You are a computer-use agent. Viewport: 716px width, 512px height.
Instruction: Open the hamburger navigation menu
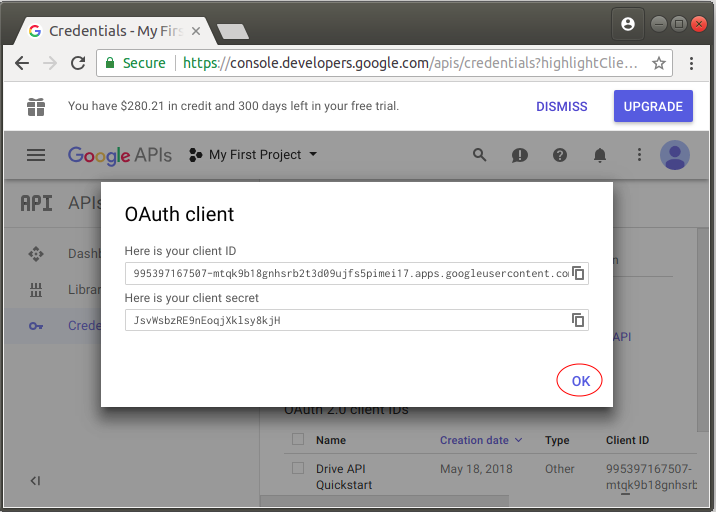[36, 155]
